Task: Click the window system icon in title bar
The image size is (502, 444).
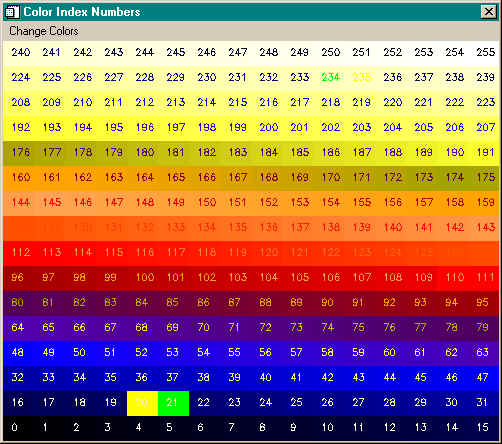Action: pos(12,12)
